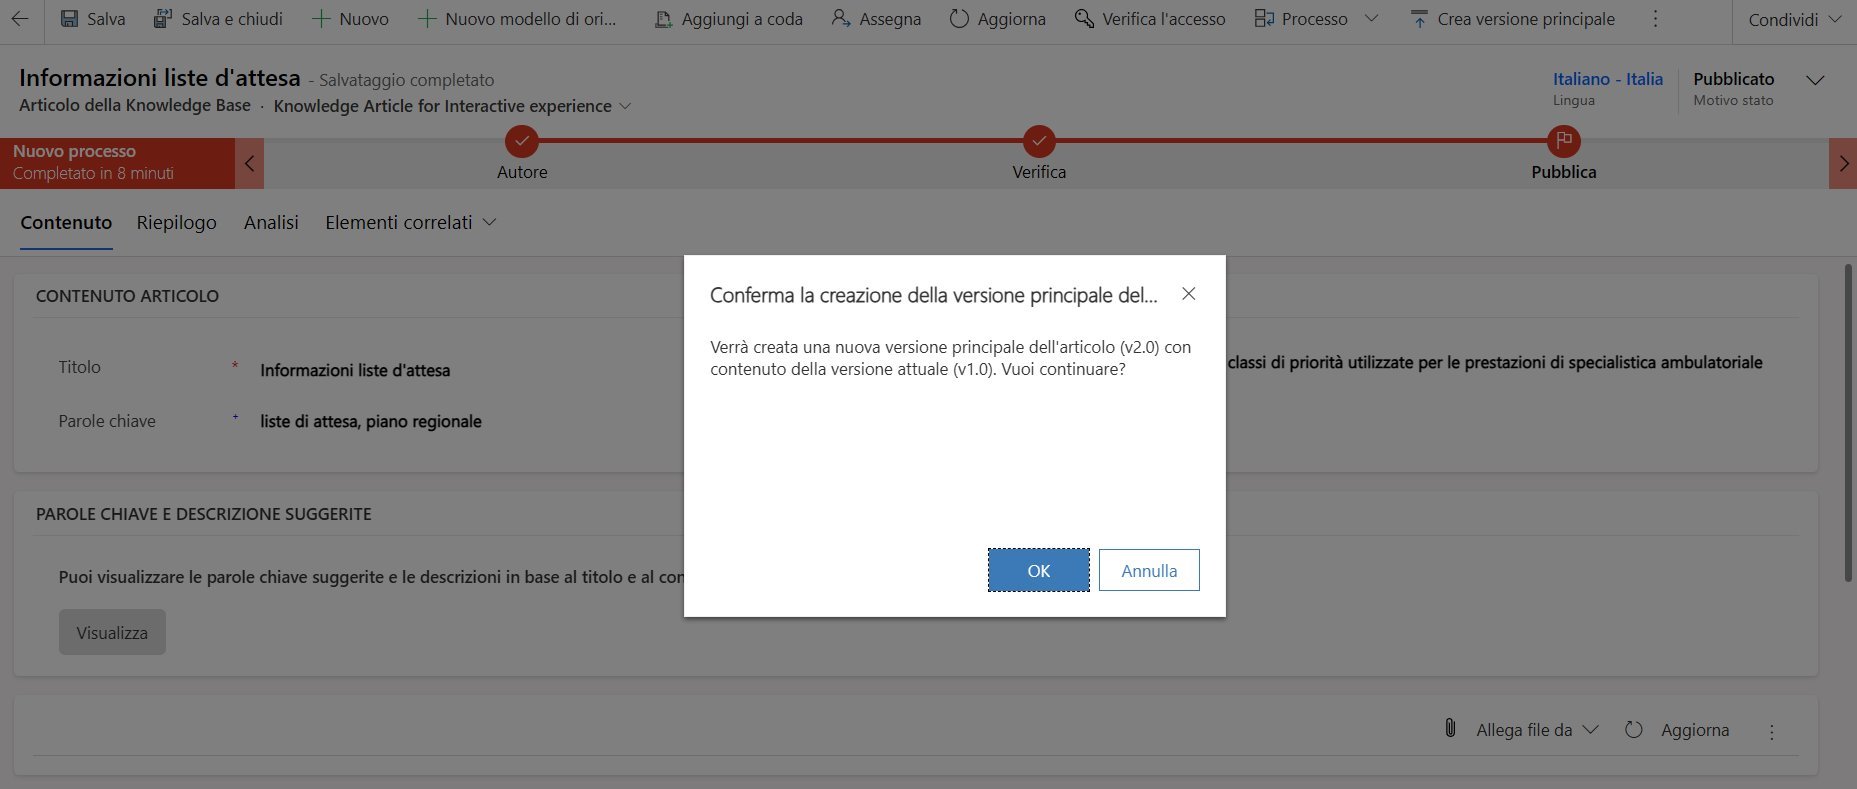Select the Pubblica process stage flag
Viewport: 1857px width, 789px height.
click(1563, 141)
